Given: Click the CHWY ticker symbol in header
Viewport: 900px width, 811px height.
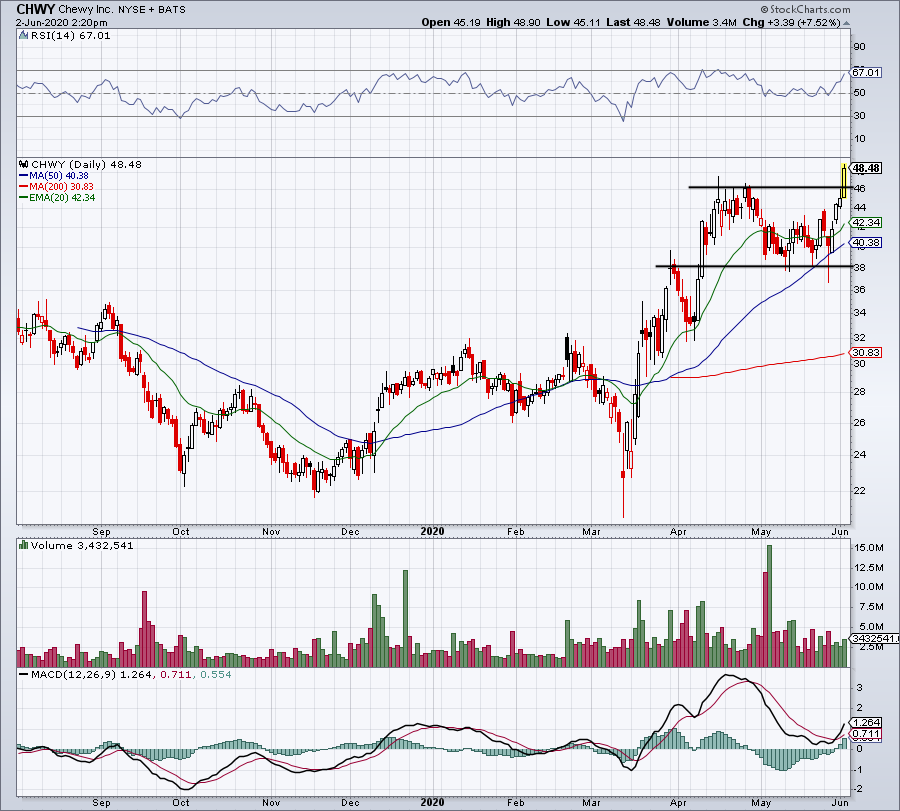Looking at the screenshot, I should (36, 9).
